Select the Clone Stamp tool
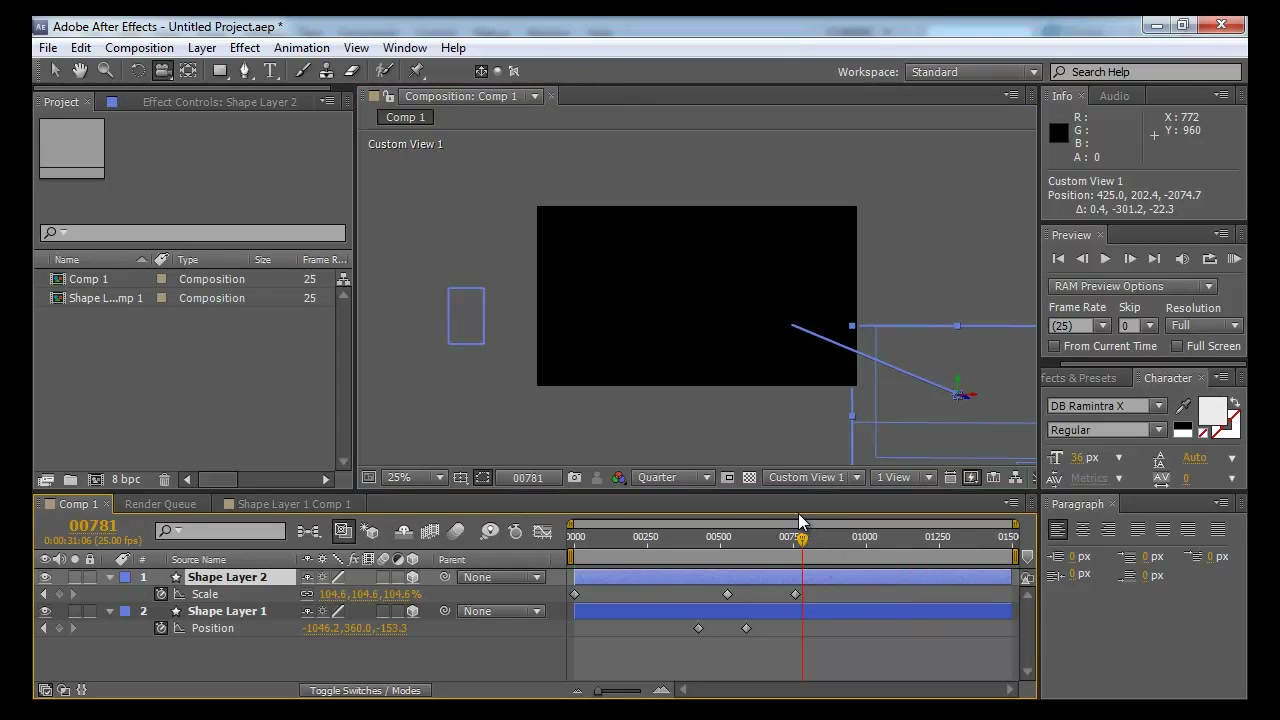The height and width of the screenshot is (720, 1280). [326, 71]
